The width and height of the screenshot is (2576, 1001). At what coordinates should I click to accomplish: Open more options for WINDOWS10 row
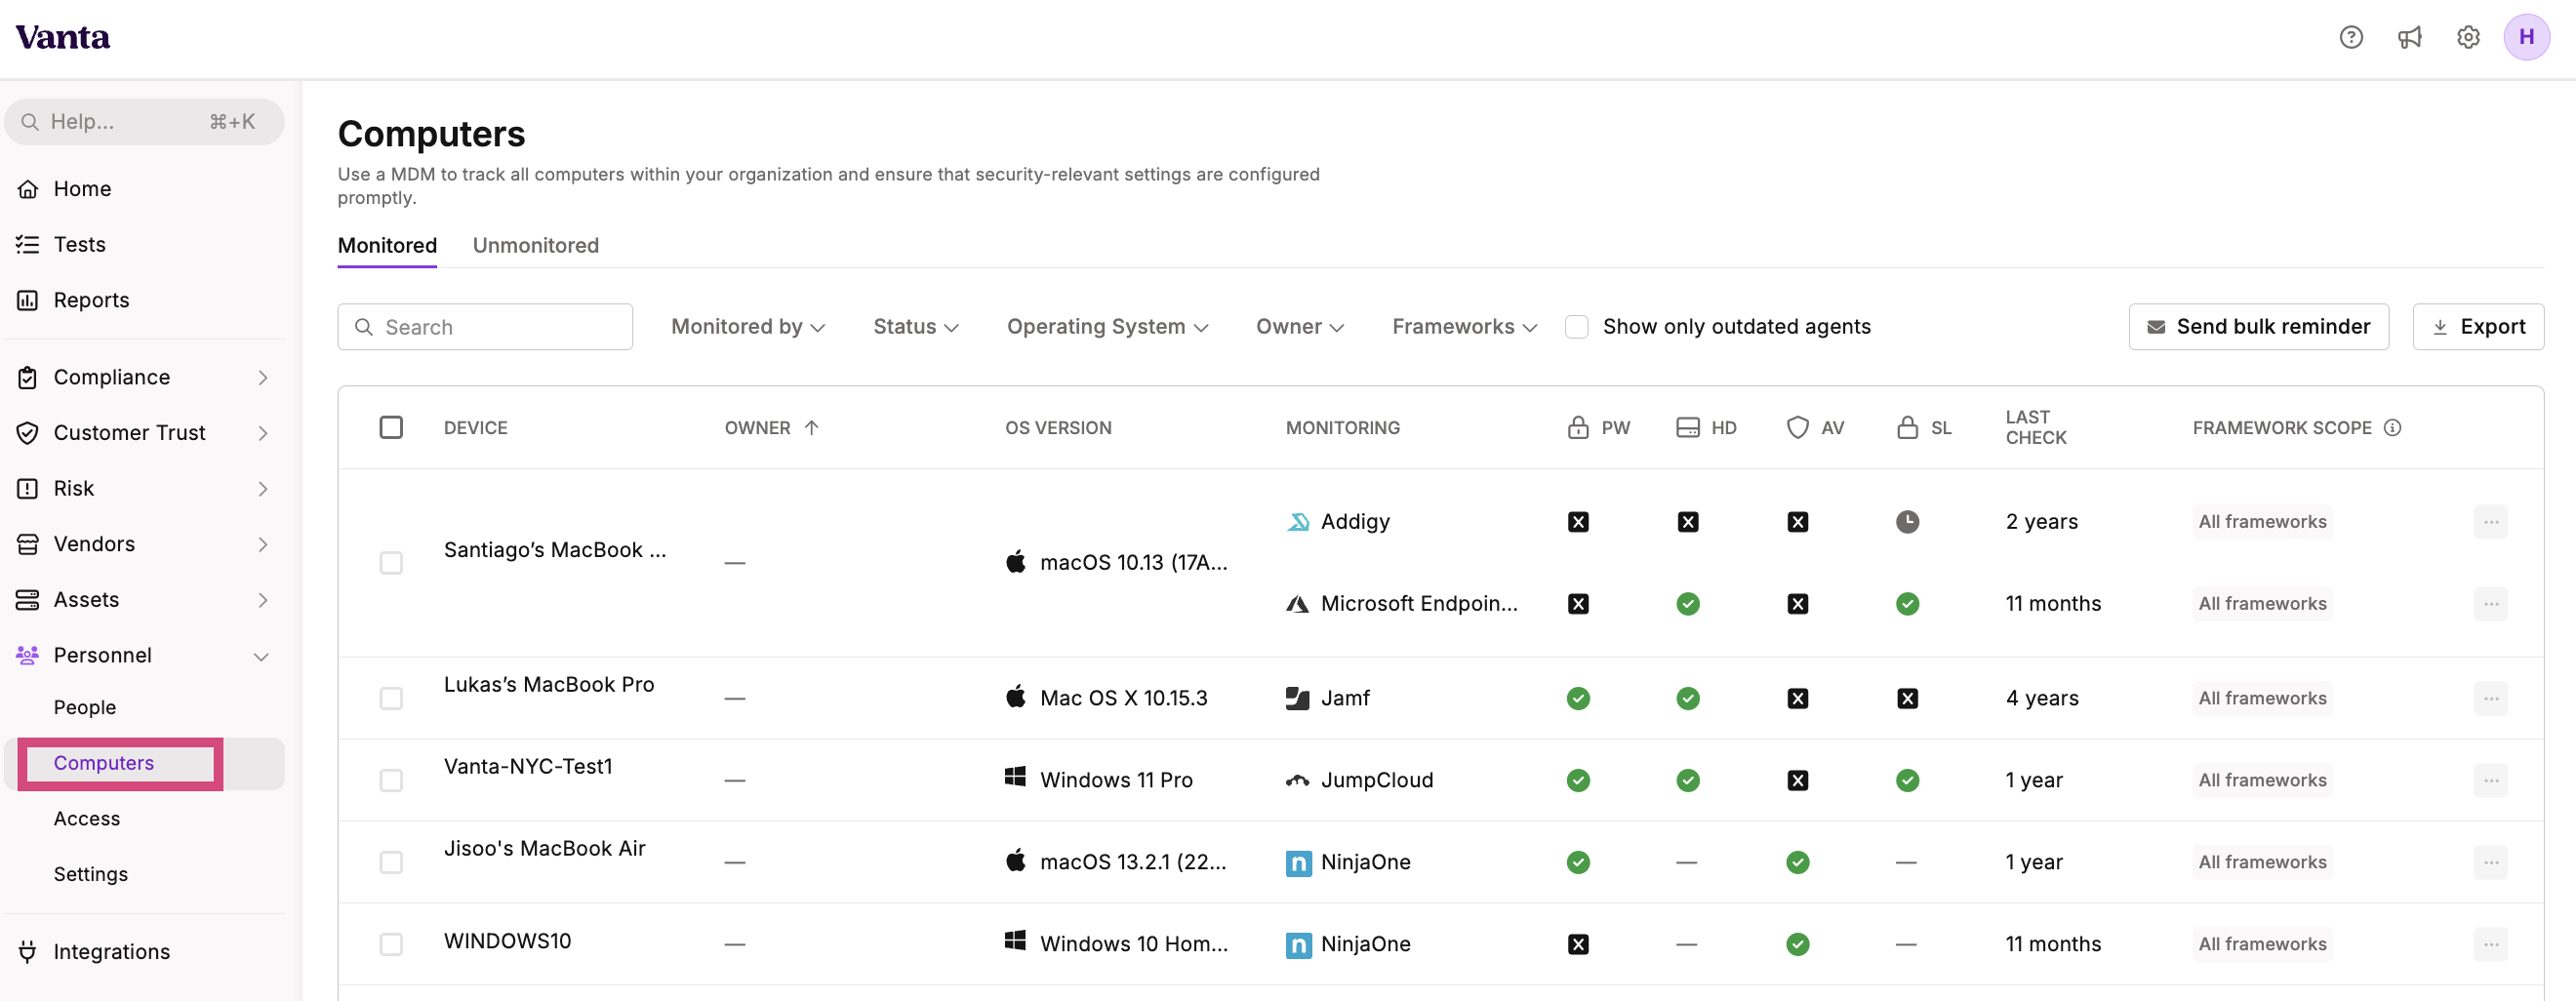[x=2490, y=944]
